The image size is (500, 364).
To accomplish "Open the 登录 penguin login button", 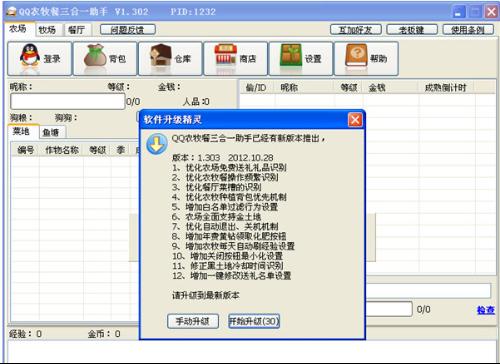I will point(40,59).
